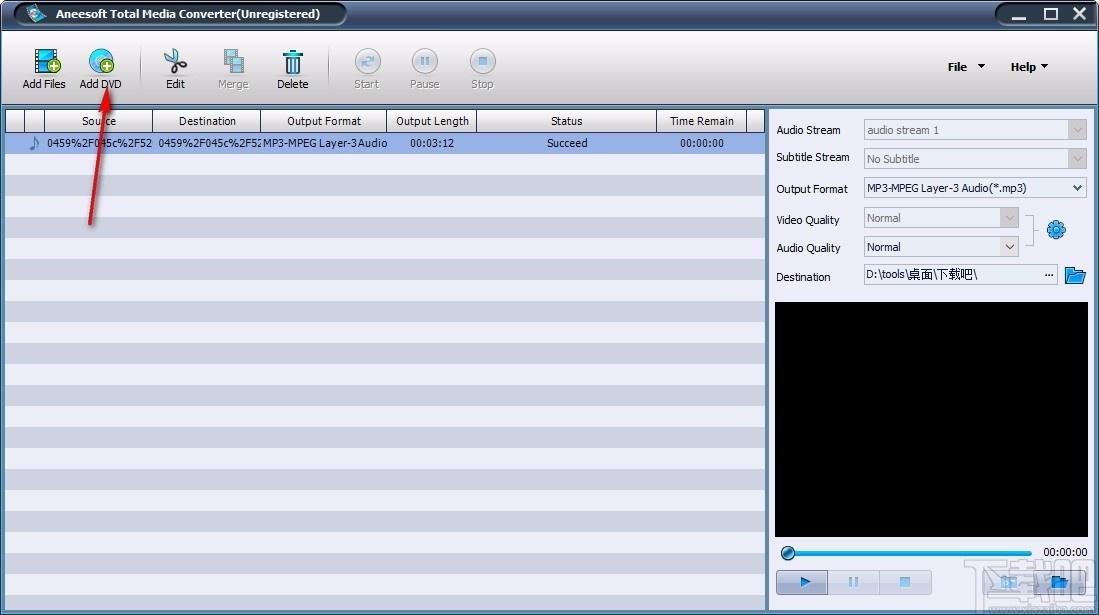
Task: Click the Destination column header
Action: [207, 121]
